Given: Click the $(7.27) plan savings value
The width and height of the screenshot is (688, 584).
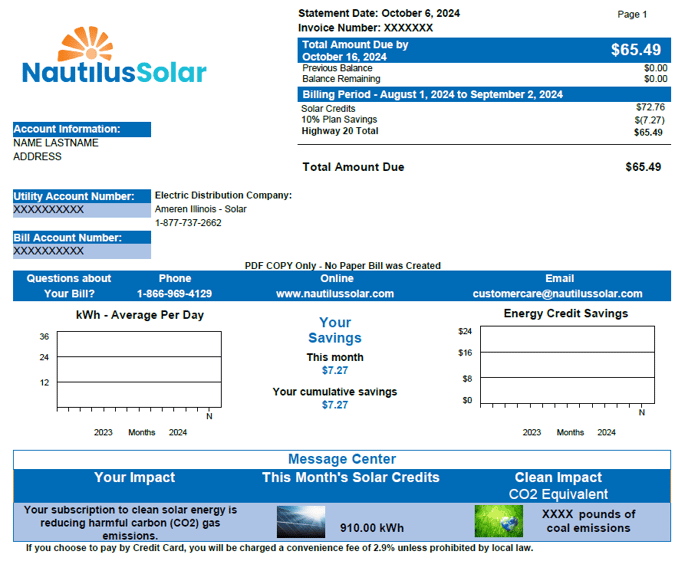Looking at the screenshot, I should coord(649,120).
